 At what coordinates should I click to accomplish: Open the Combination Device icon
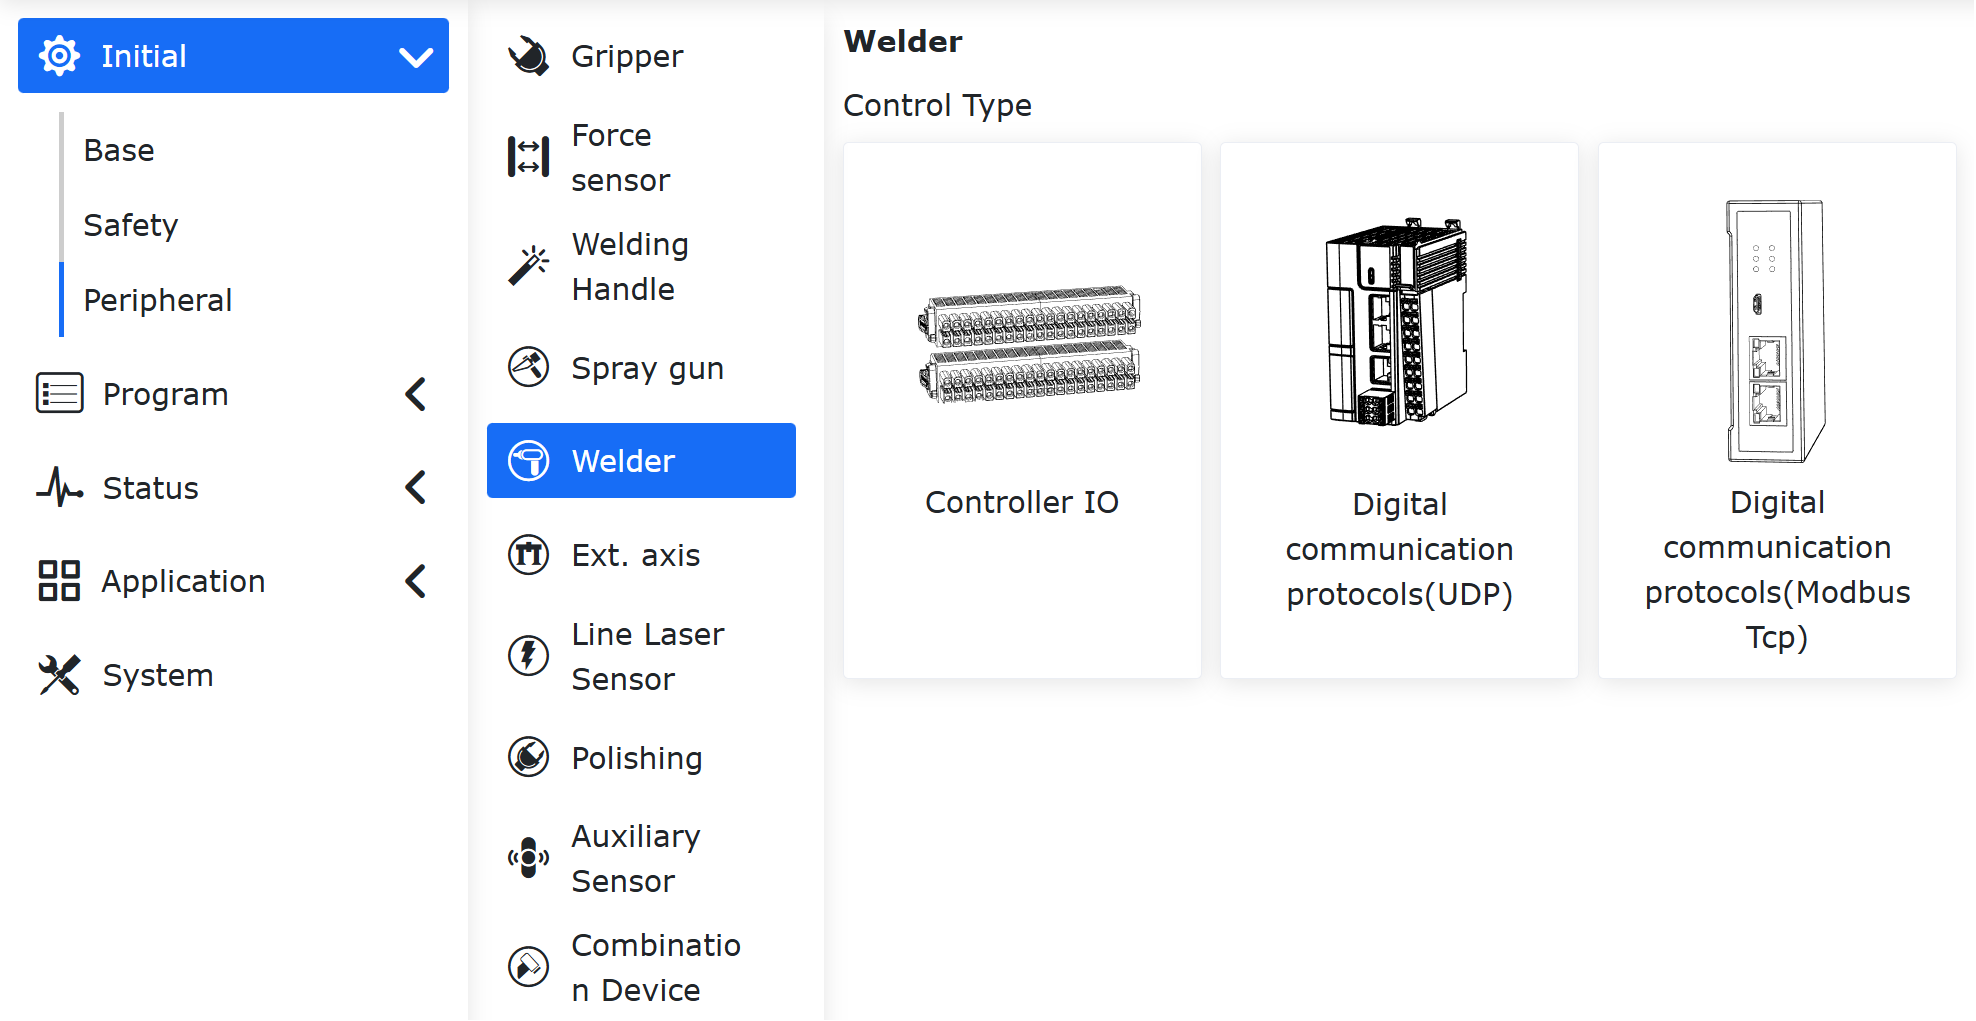pos(528,967)
